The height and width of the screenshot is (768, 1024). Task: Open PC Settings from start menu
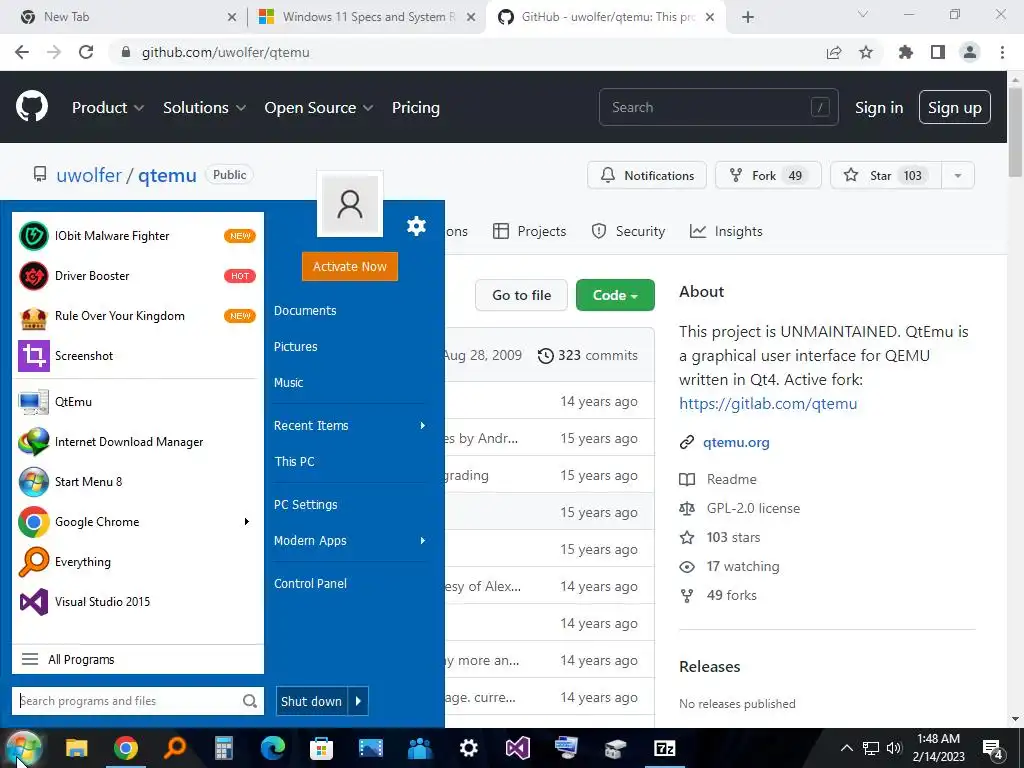[306, 505]
